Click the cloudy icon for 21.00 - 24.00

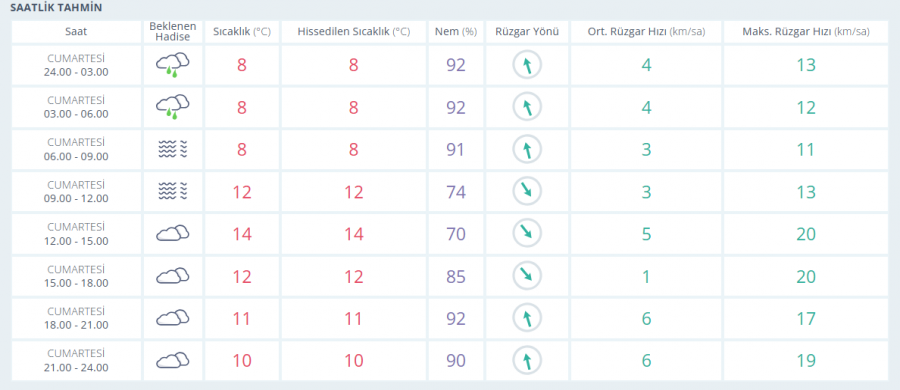(173, 361)
